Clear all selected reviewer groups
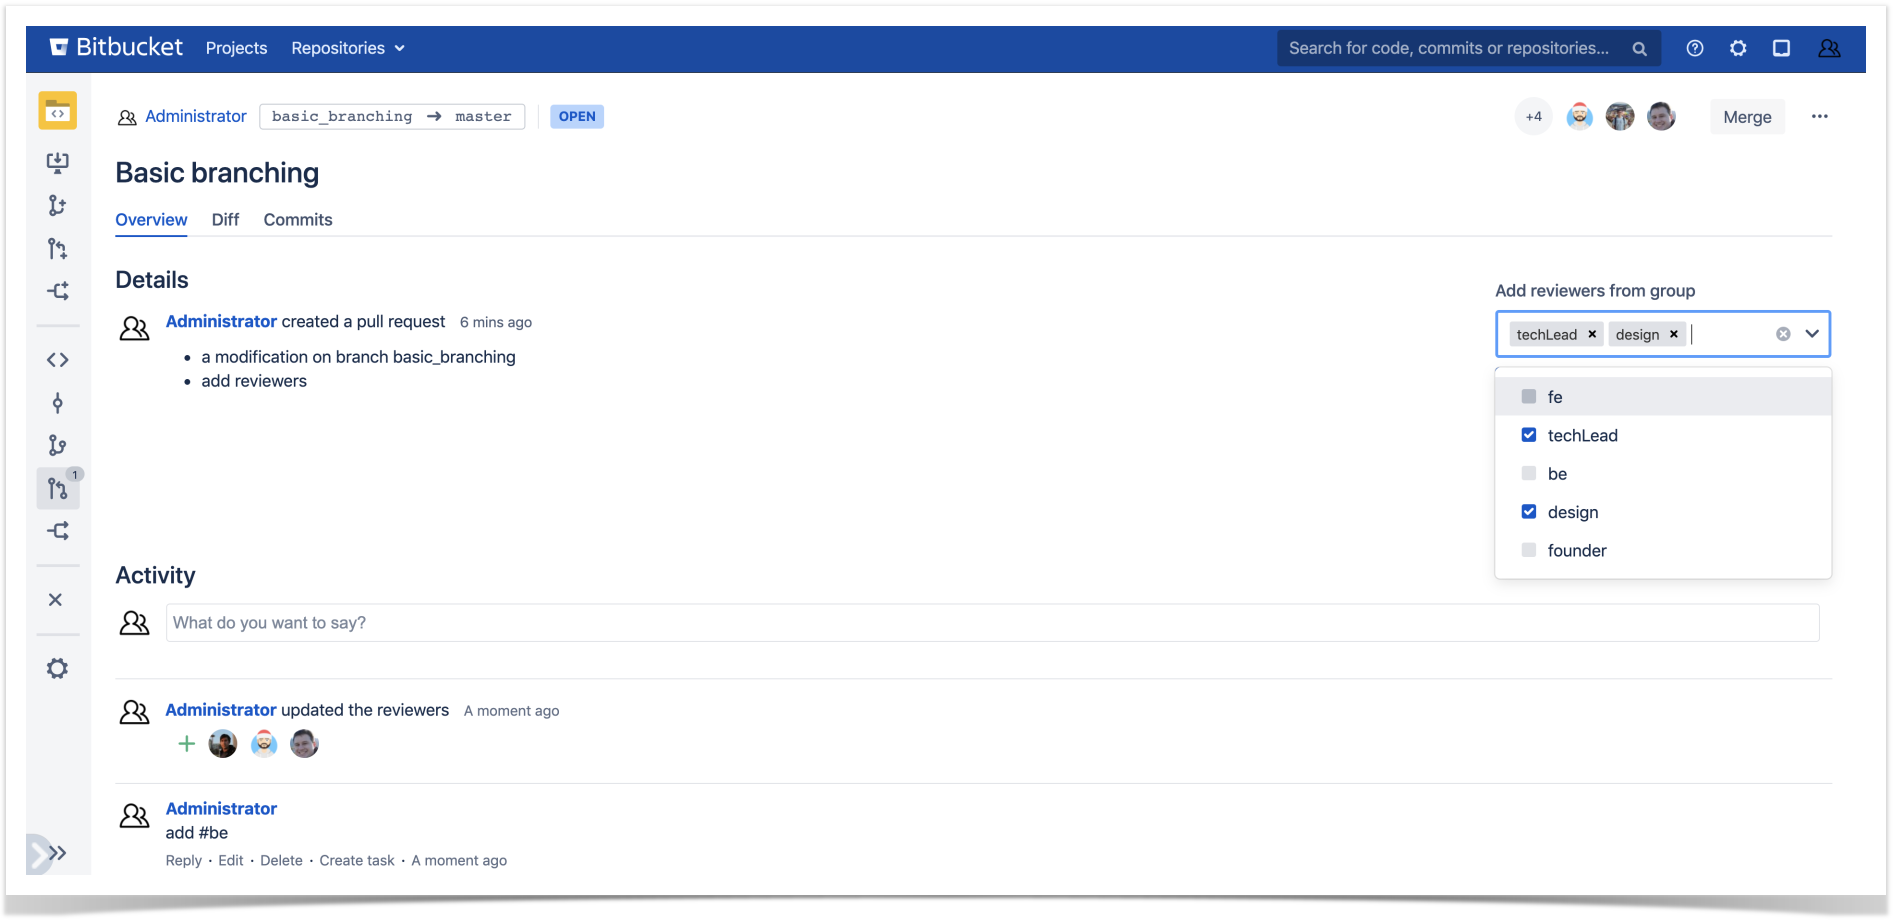The height and width of the screenshot is (924, 1900). [1783, 334]
